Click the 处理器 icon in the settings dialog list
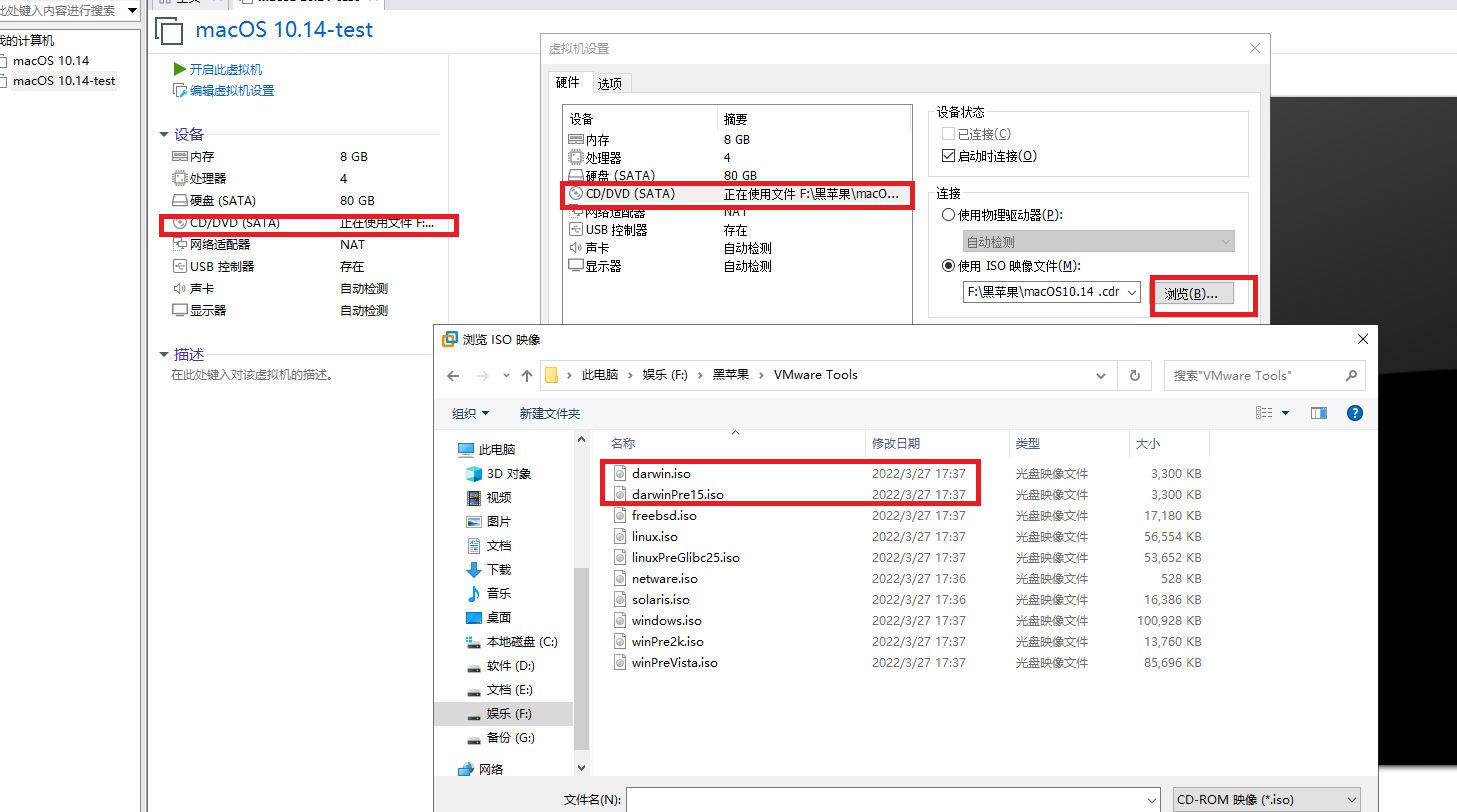 [x=575, y=157]
